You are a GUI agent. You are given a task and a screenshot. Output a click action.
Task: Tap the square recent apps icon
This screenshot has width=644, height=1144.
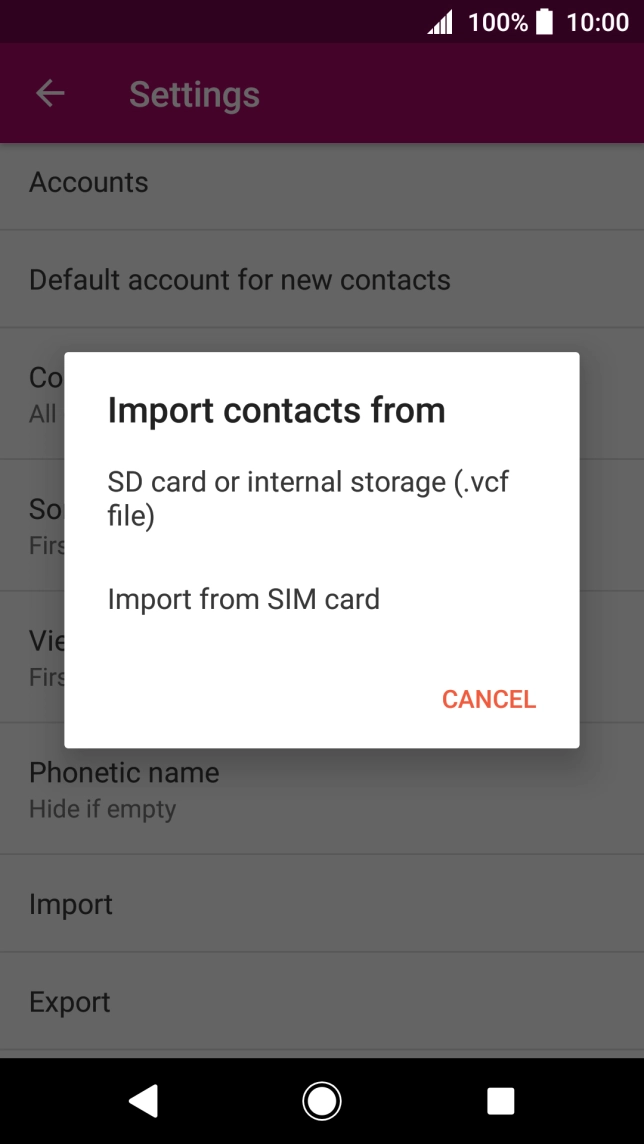click(499, 1100)
